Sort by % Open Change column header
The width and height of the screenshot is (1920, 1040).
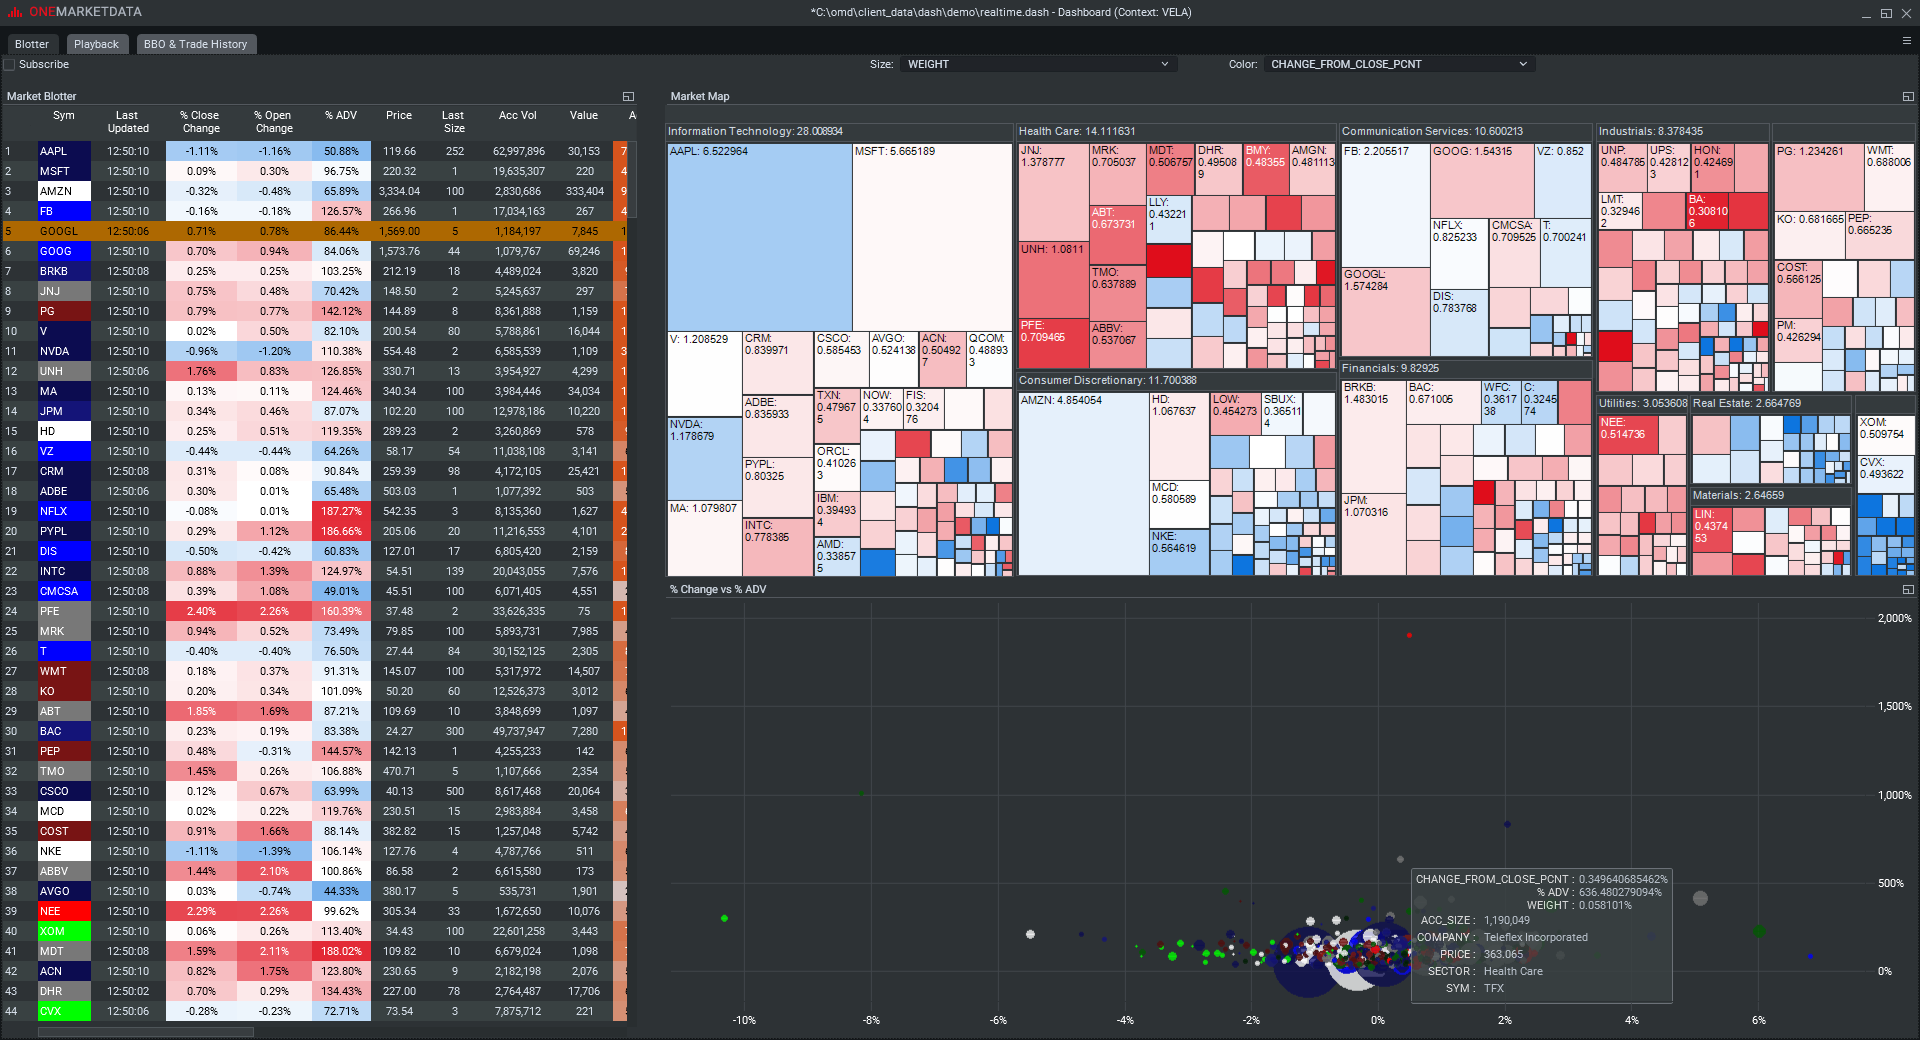[274, 122]
